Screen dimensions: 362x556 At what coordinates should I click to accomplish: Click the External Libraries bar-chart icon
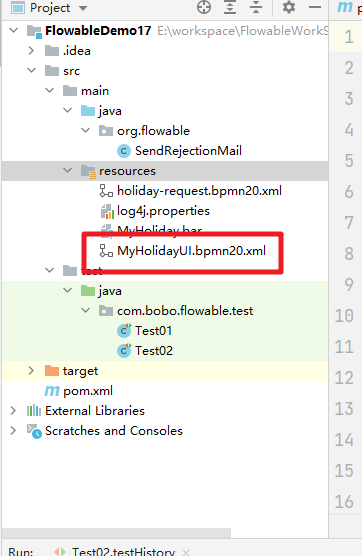click(x=34, y=411)
